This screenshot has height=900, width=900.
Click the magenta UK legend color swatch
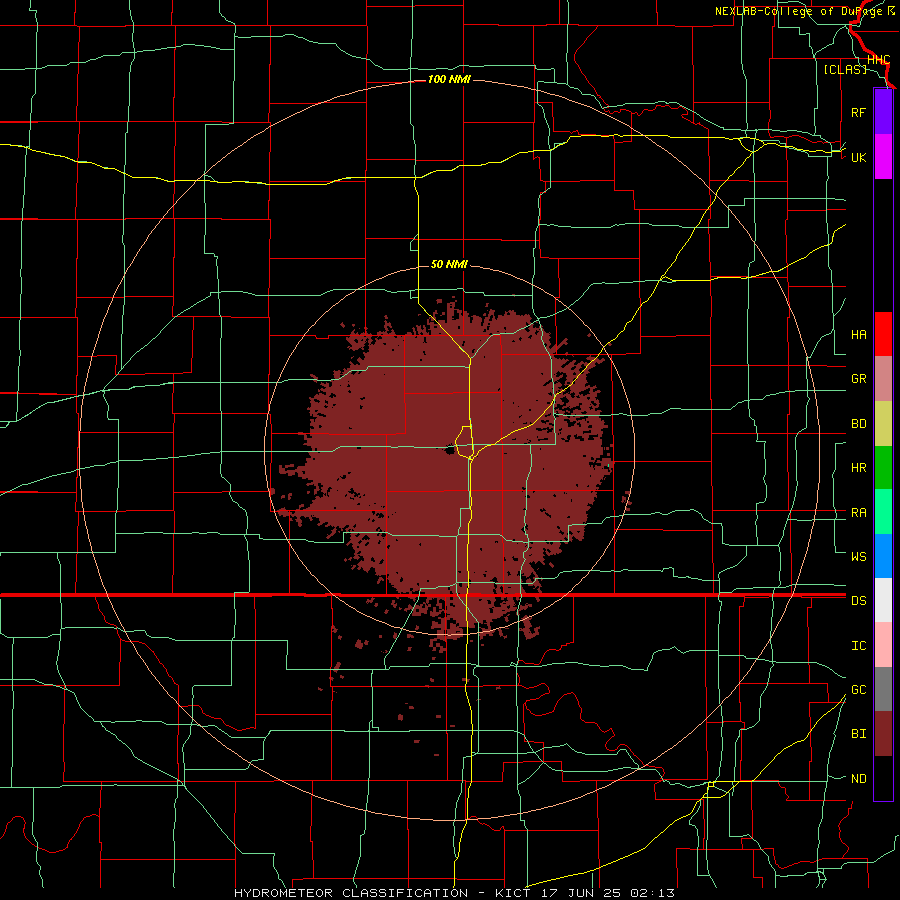tap(883, 157)
